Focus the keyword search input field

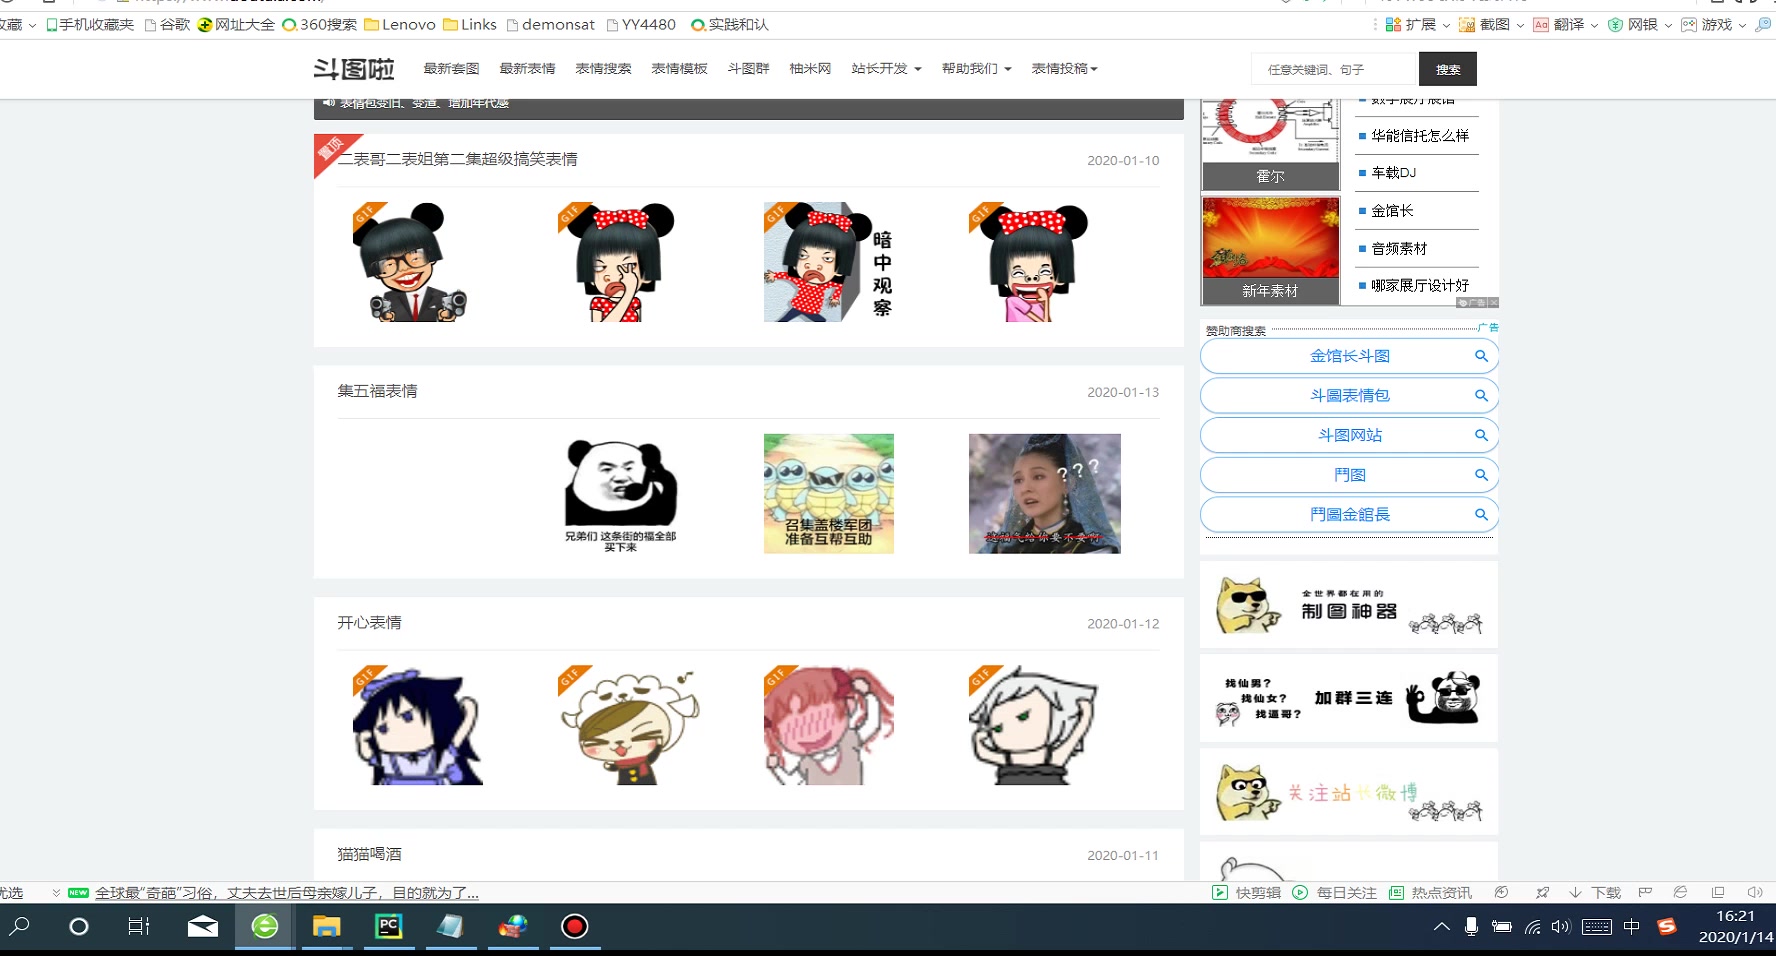(1335, 69)
